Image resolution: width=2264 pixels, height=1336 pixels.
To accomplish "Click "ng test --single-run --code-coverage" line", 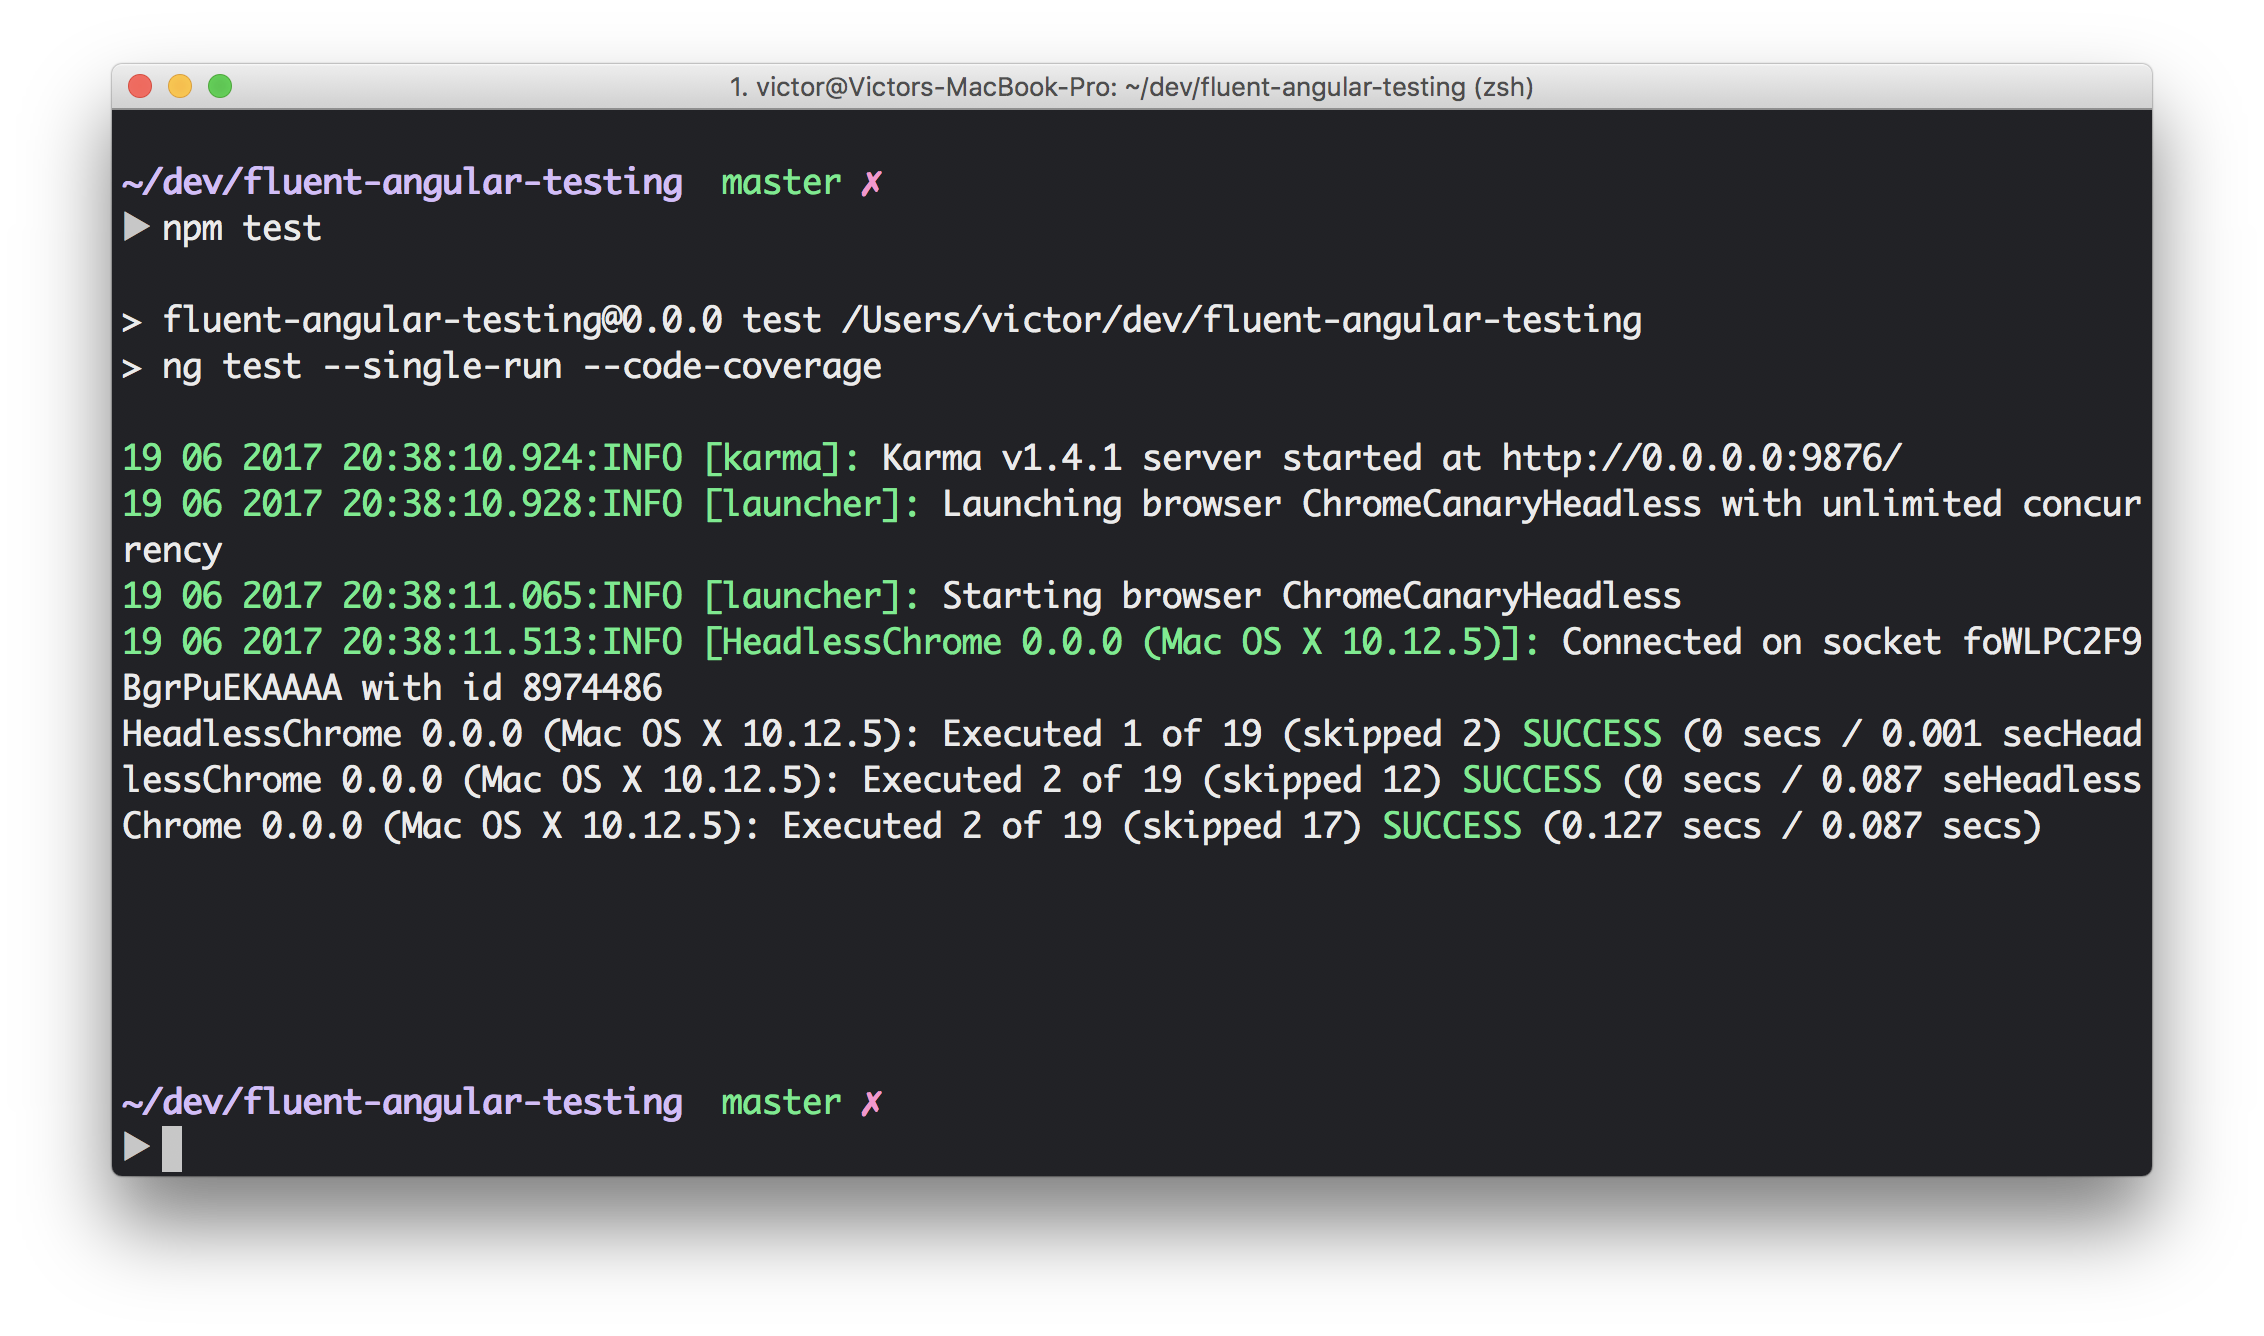I will [x=521, y=367].
